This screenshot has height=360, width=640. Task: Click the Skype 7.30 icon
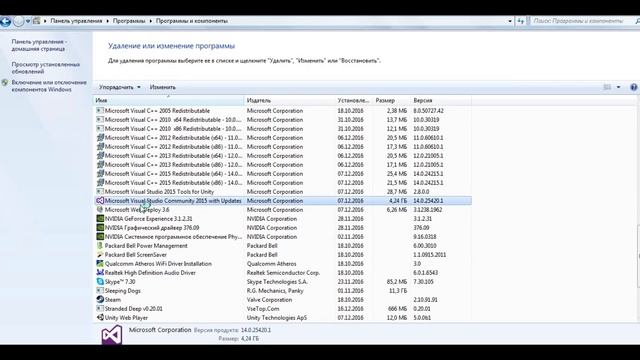pos(100,281)
